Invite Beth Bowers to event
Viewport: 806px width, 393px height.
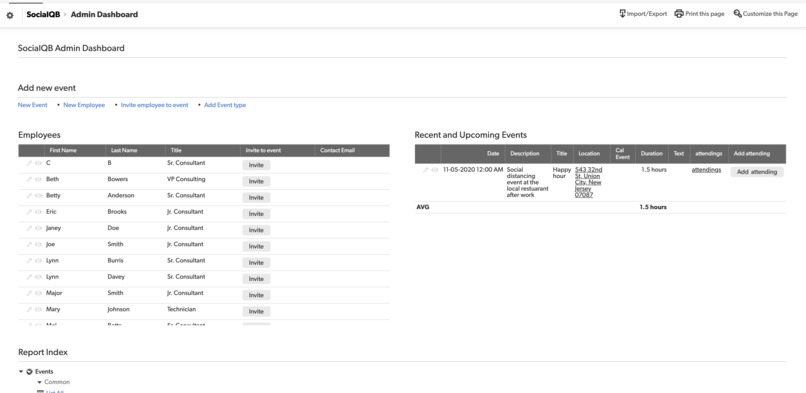coord(256,181)
